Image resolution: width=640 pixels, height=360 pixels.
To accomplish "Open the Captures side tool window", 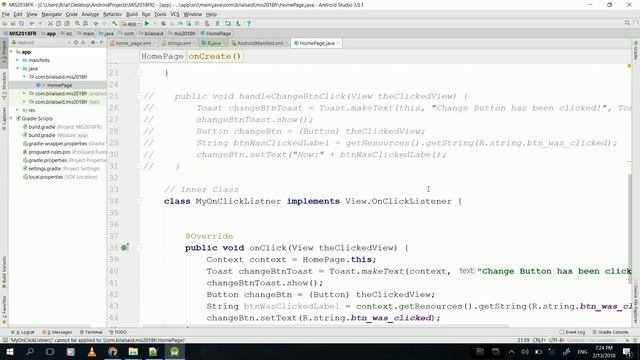I will click(x=4, y=119).
